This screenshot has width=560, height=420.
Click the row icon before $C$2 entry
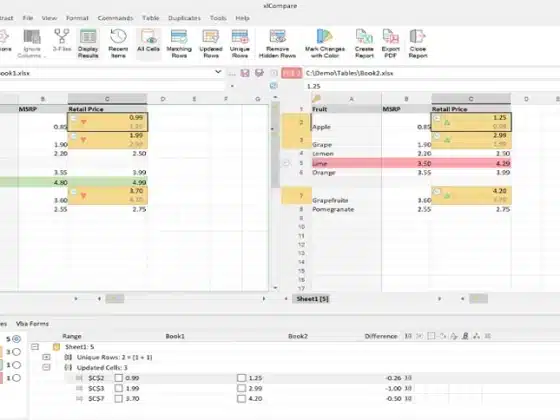[79, 378]
